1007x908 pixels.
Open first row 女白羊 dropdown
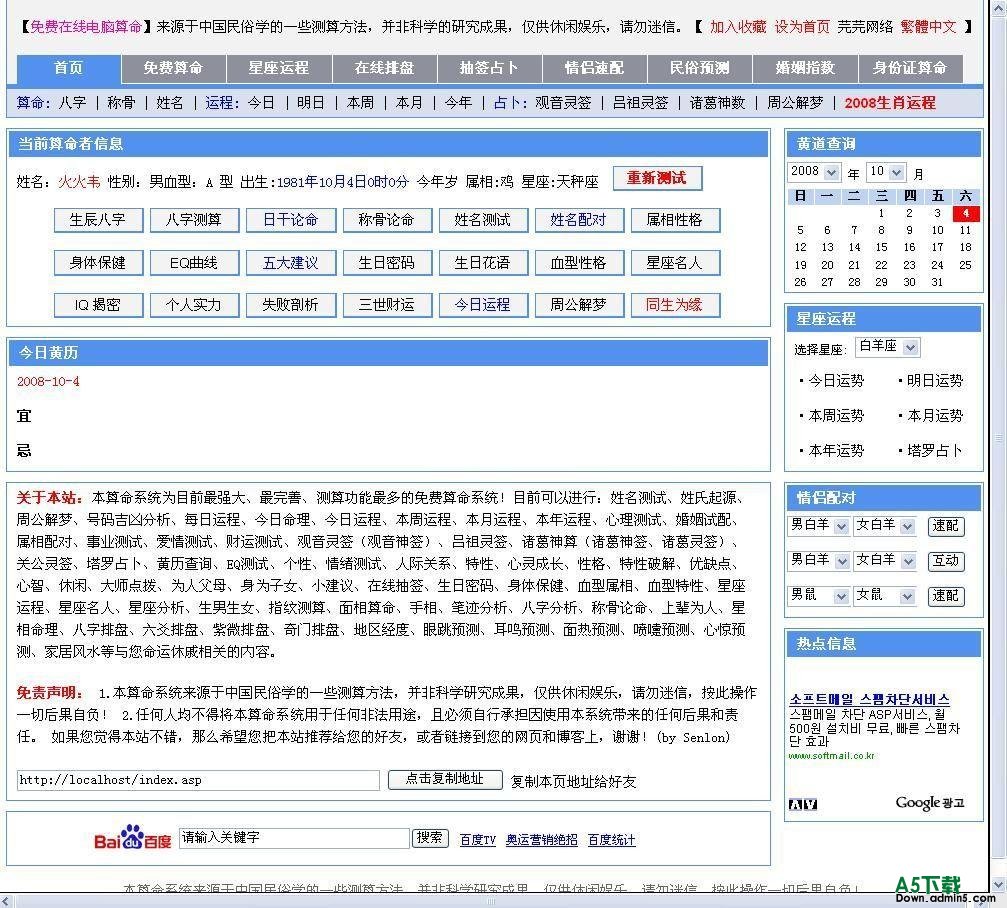[x=884, y=526]
